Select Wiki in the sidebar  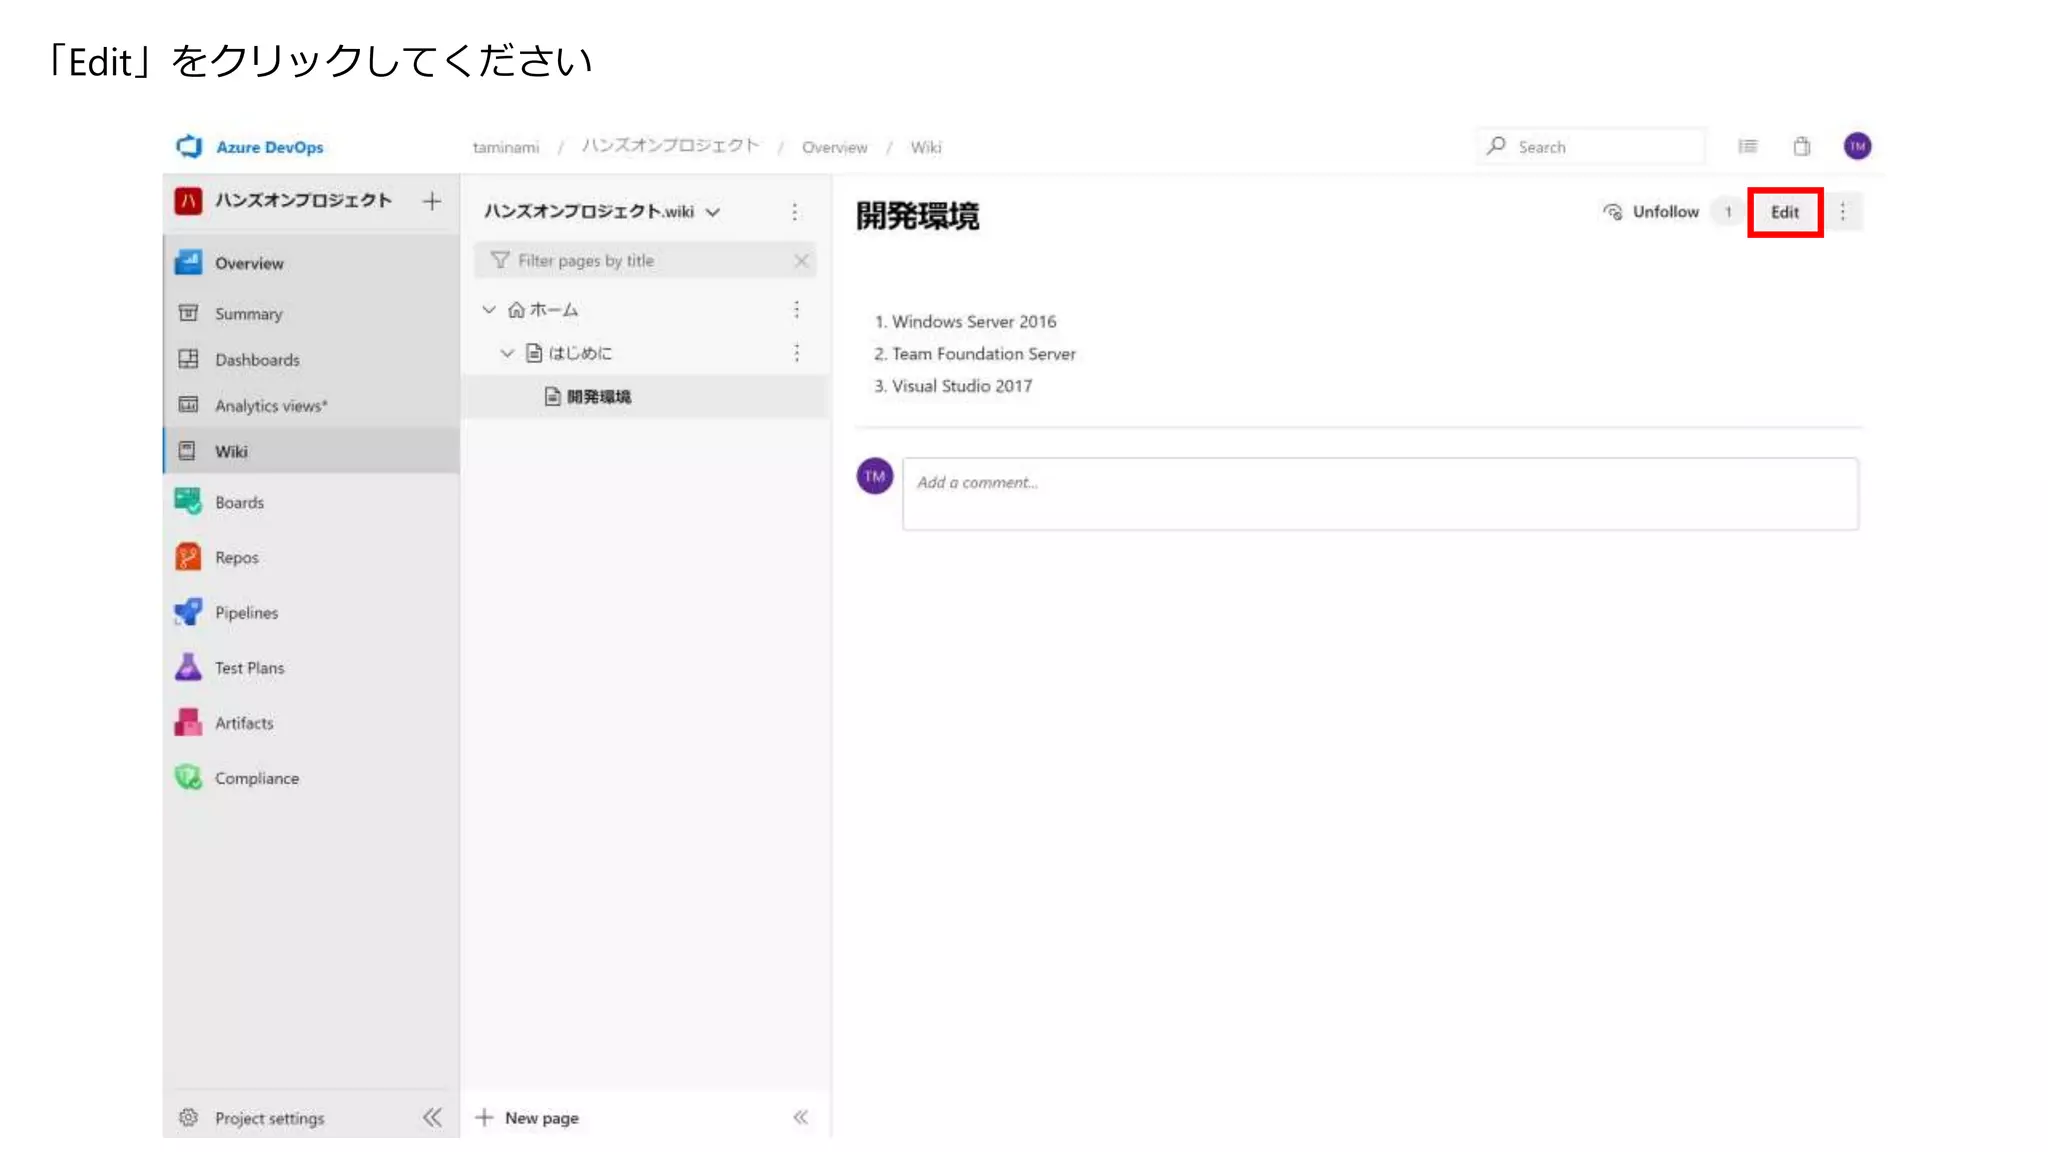[x=311, y=451]
